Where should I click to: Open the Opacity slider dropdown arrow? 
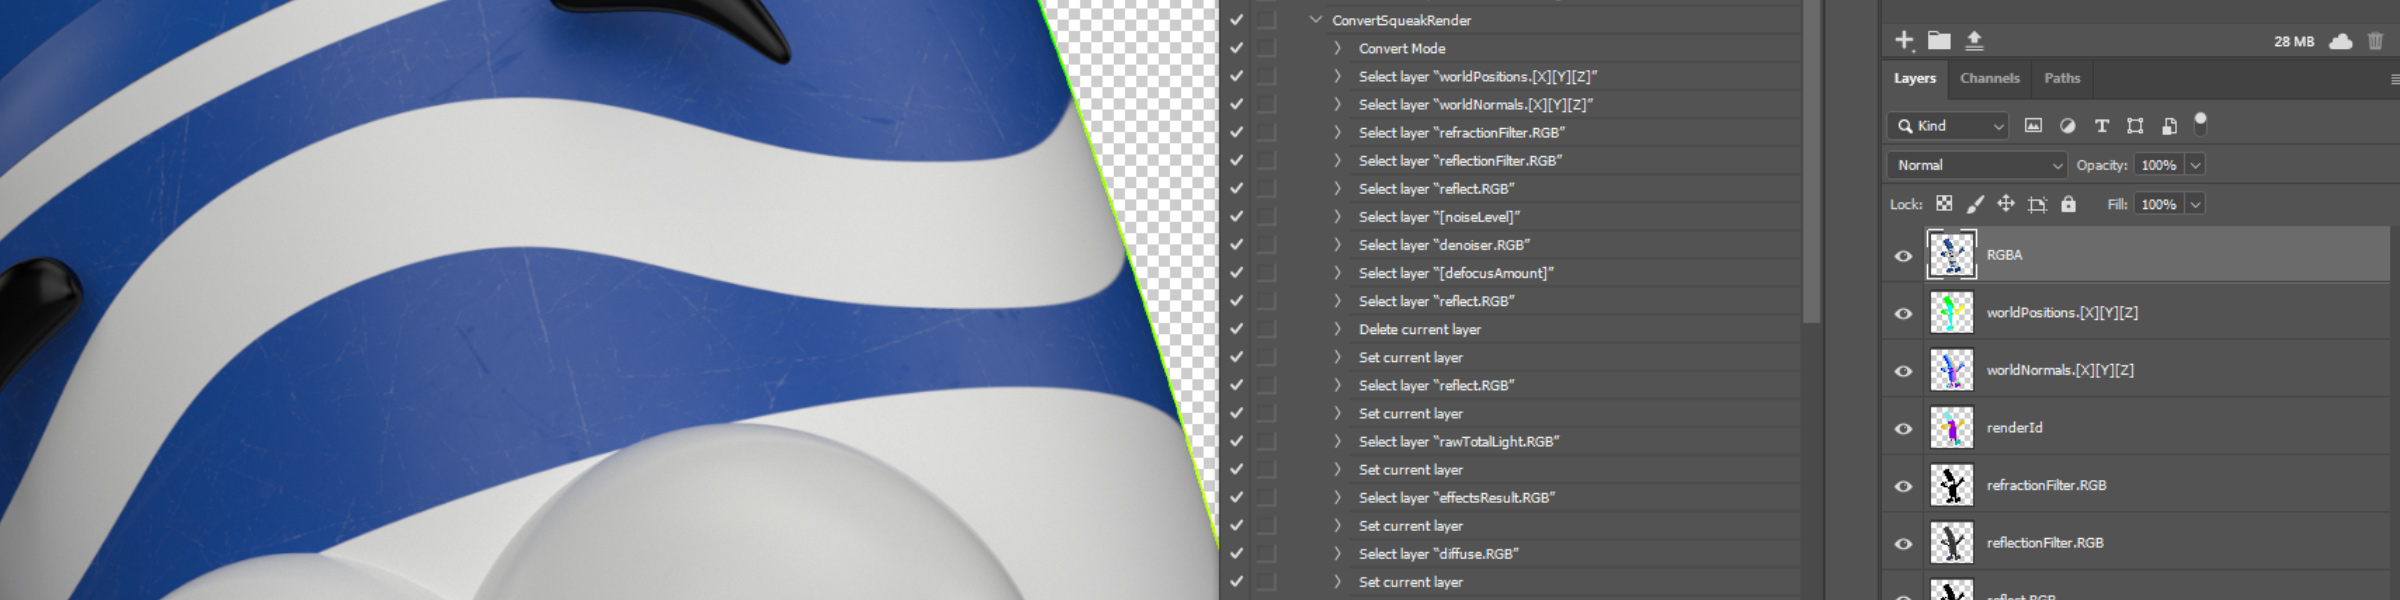pos(2196,165)
